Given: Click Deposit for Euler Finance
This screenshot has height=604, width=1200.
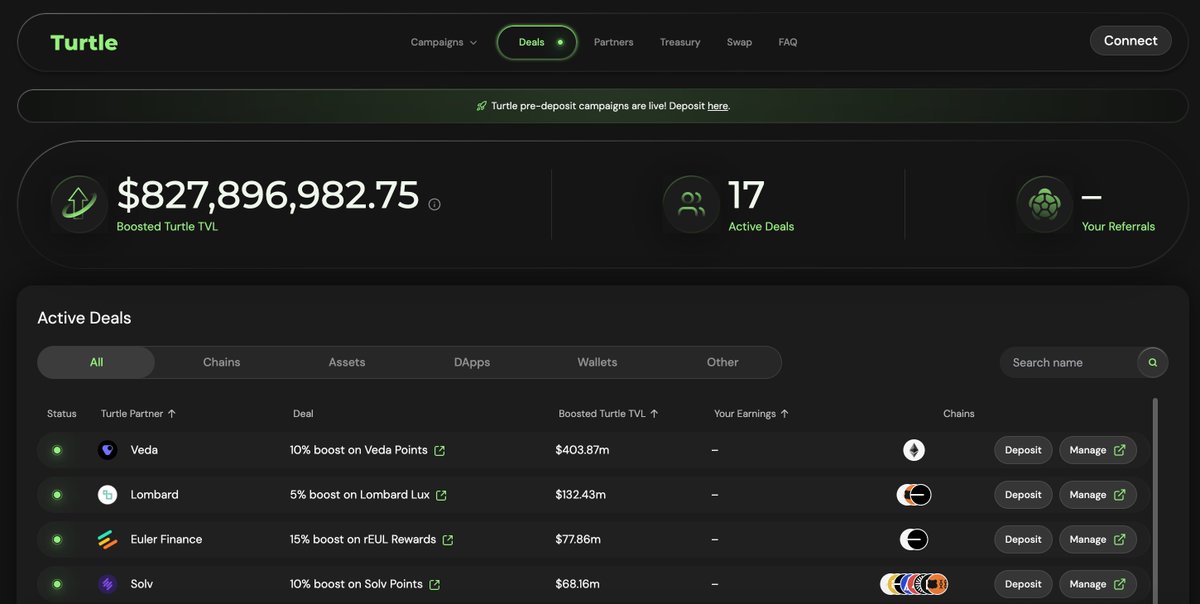Looking at the screenshot, I should pyautogui.click(x=1023, y=539).
